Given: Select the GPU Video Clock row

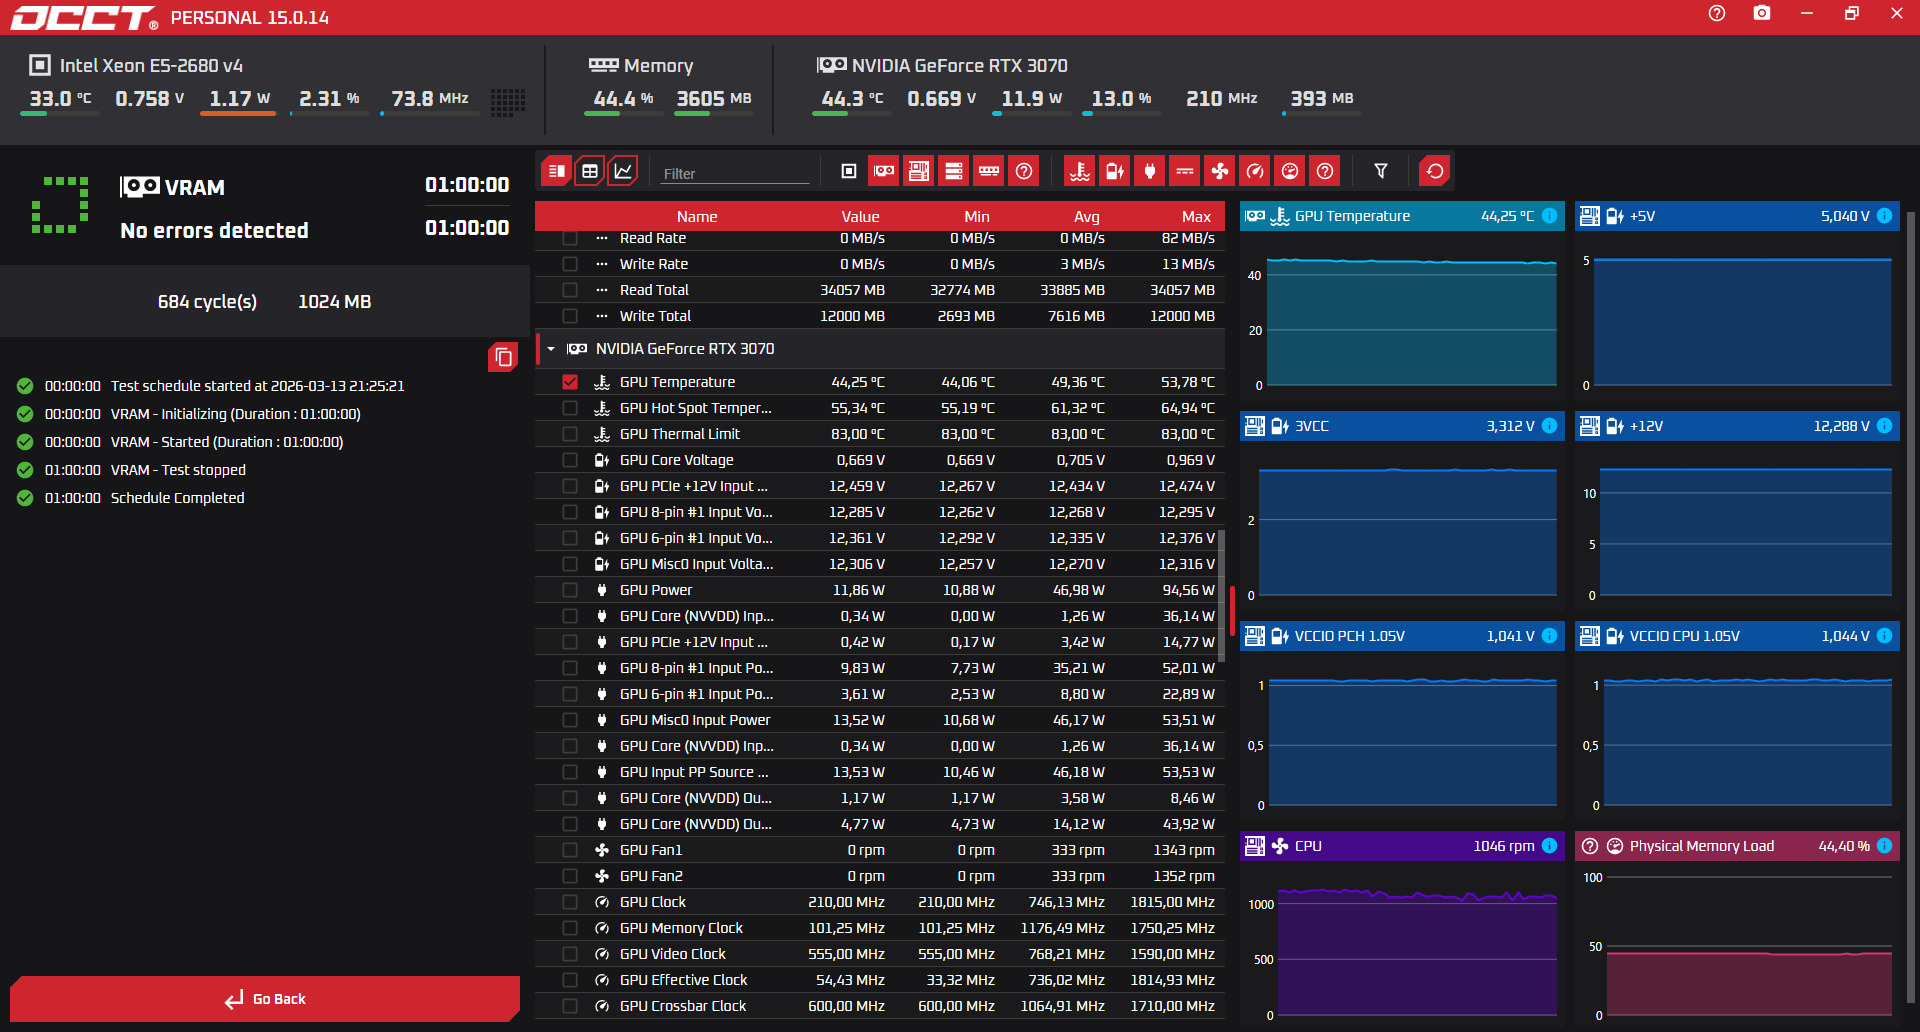Looking at the screenshot, I should [x=880, y=954].
